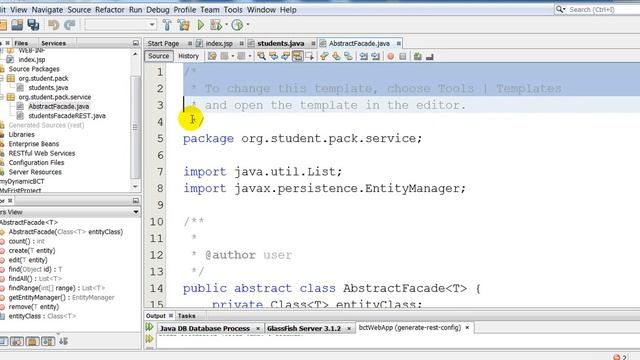Click Projects panel scrollbar down arrow
Screen dimensions: 640x360
click(x=136, y=187)
